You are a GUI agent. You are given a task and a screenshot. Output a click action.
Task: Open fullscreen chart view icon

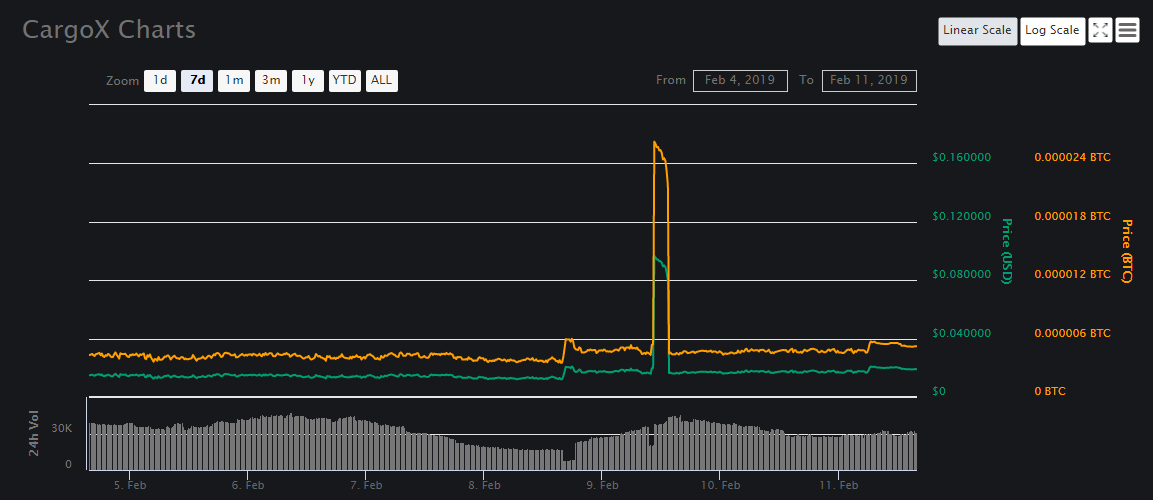1100,30
